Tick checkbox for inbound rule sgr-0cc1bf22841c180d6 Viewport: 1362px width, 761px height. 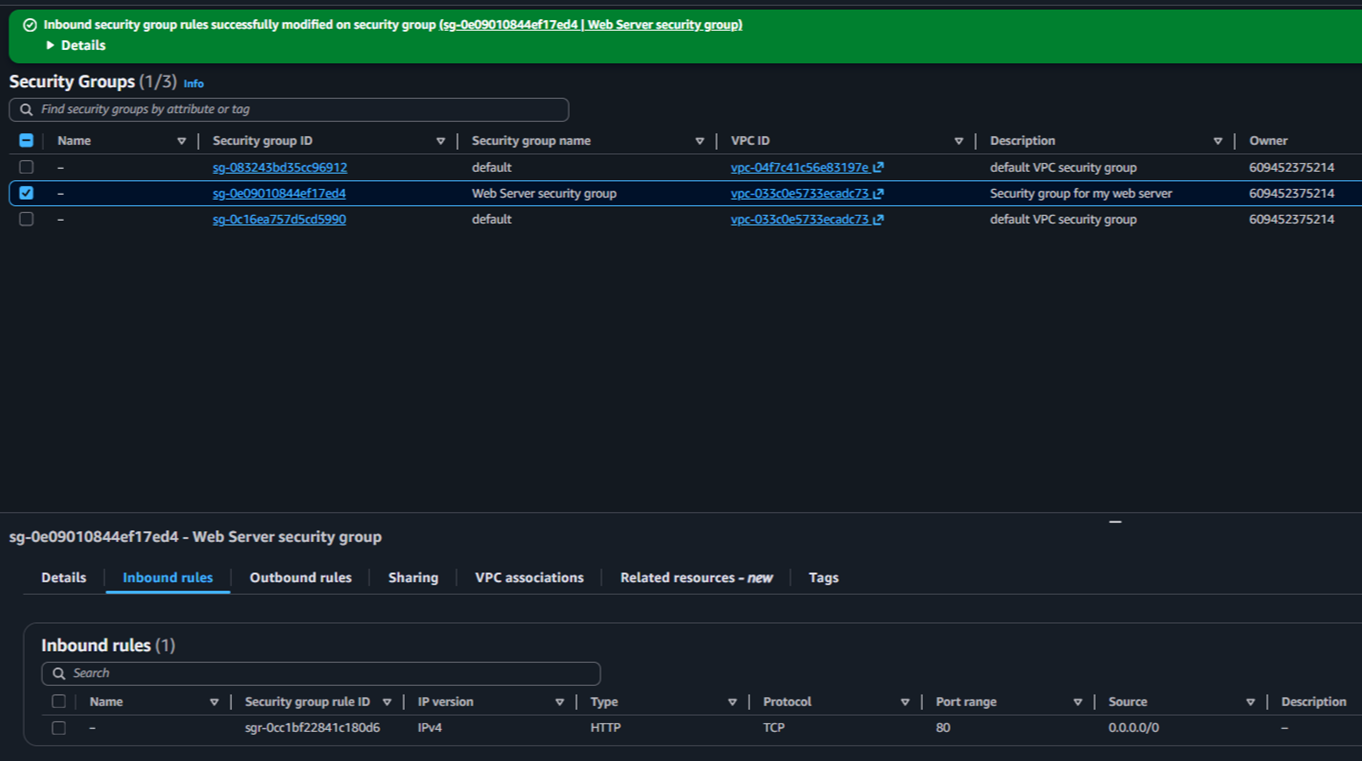pos(59,728)
